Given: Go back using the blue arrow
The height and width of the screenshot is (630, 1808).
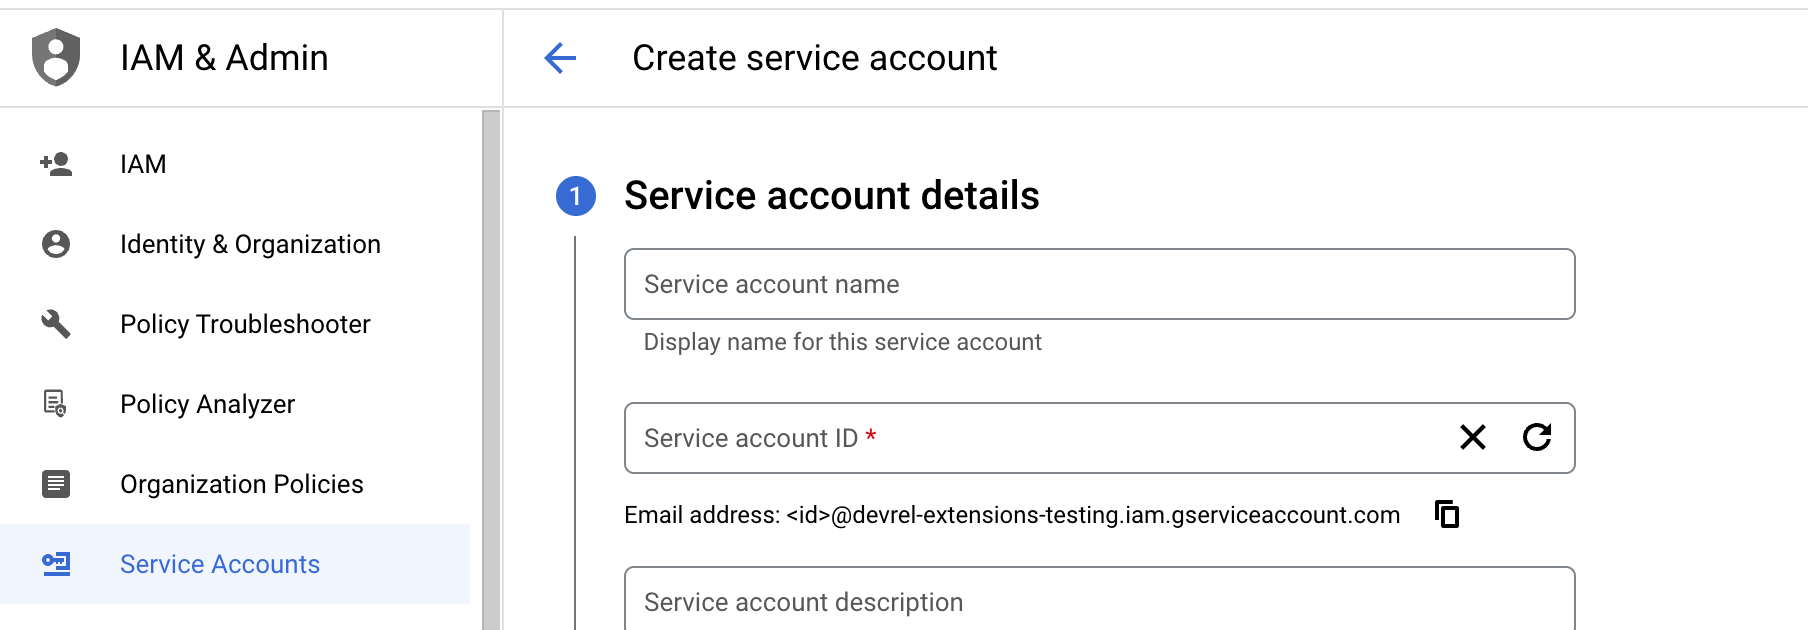Looking at the screenshot, I should click(560, 58).
